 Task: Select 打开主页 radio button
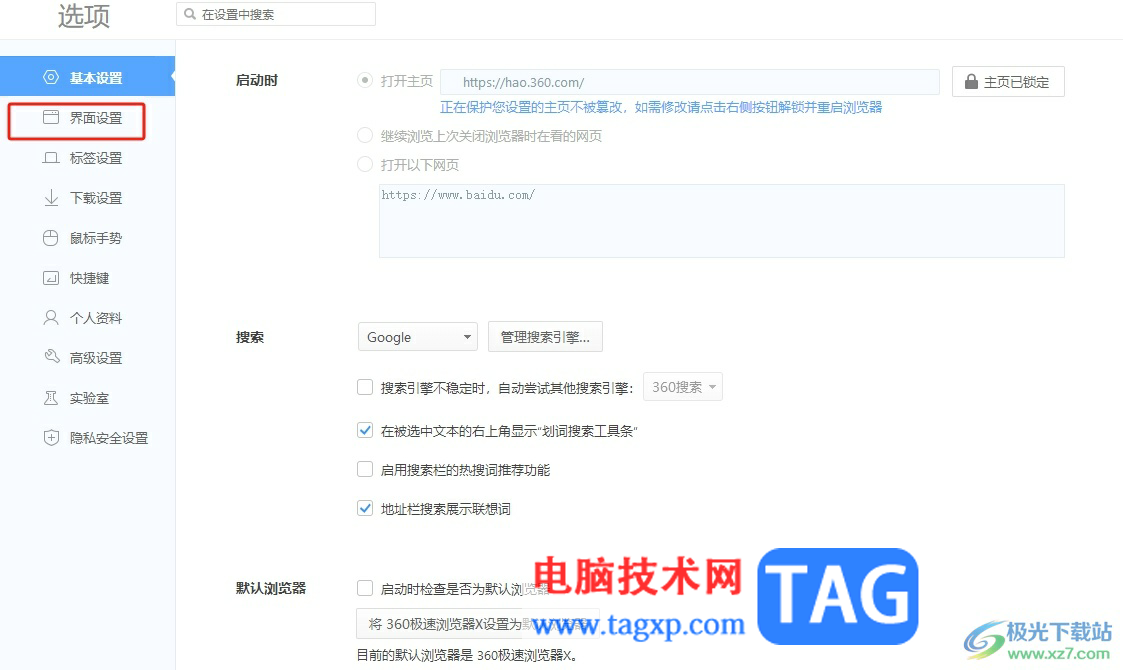tap(365, 80)
